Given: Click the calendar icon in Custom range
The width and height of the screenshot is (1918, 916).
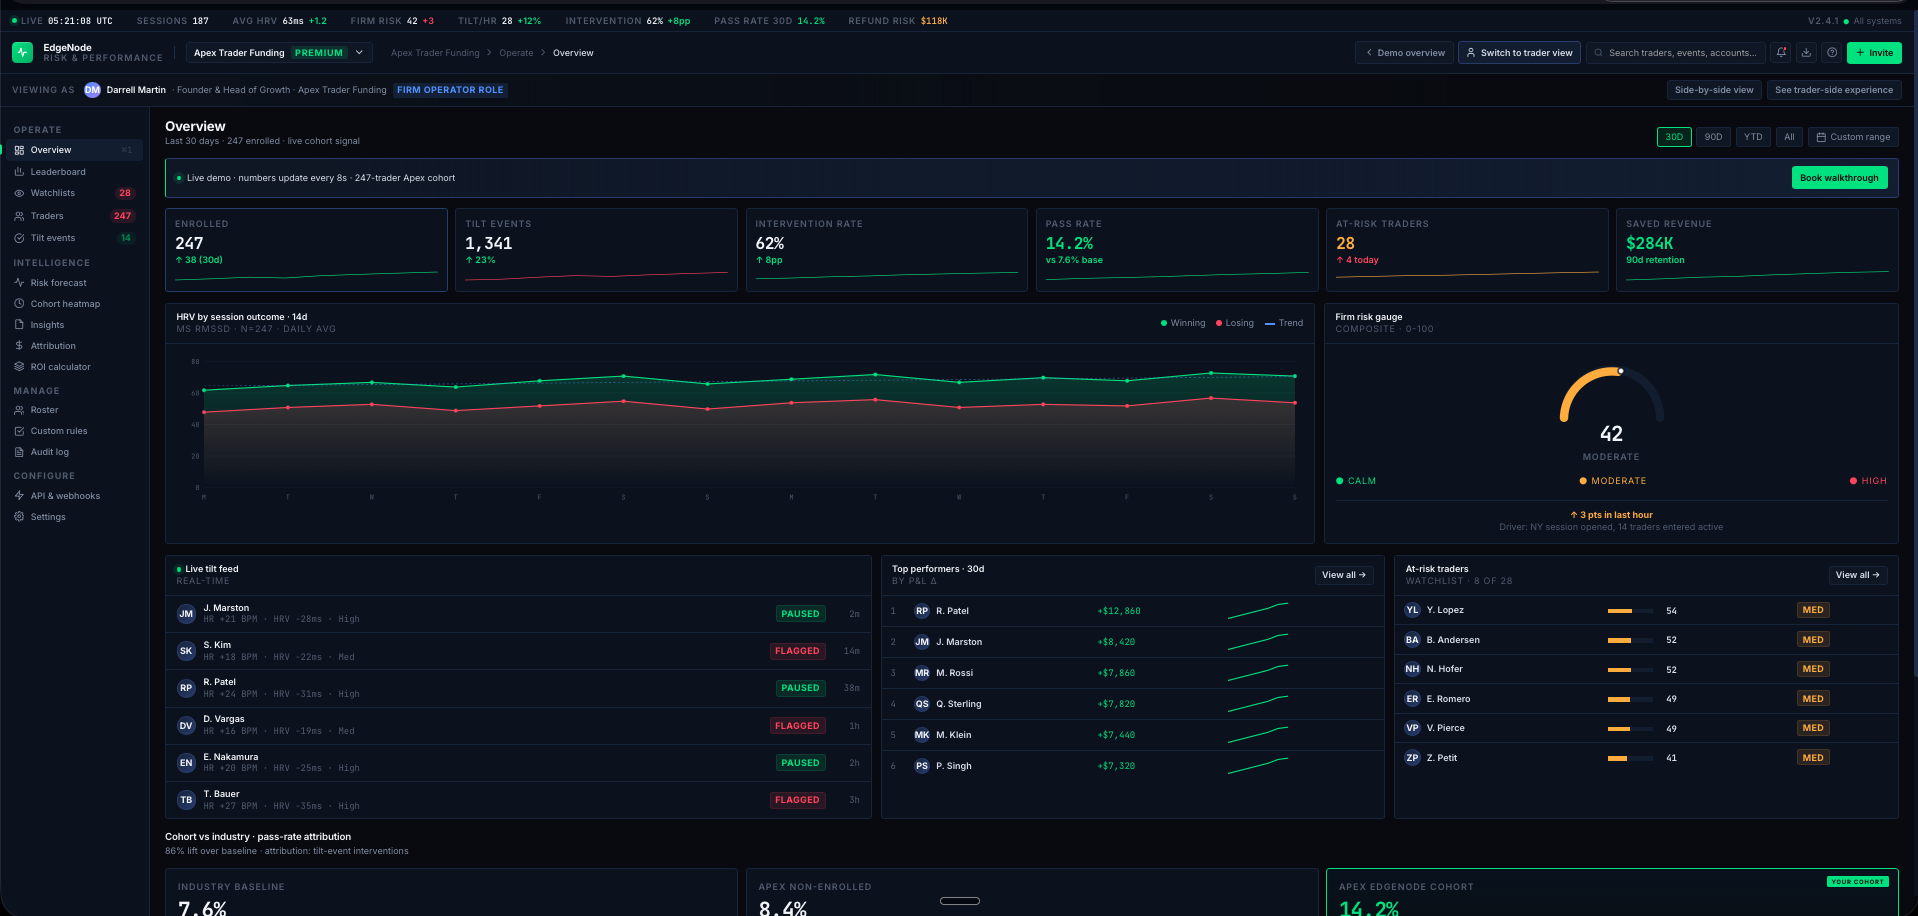Looking at the screenshot, I should 1821,137.
